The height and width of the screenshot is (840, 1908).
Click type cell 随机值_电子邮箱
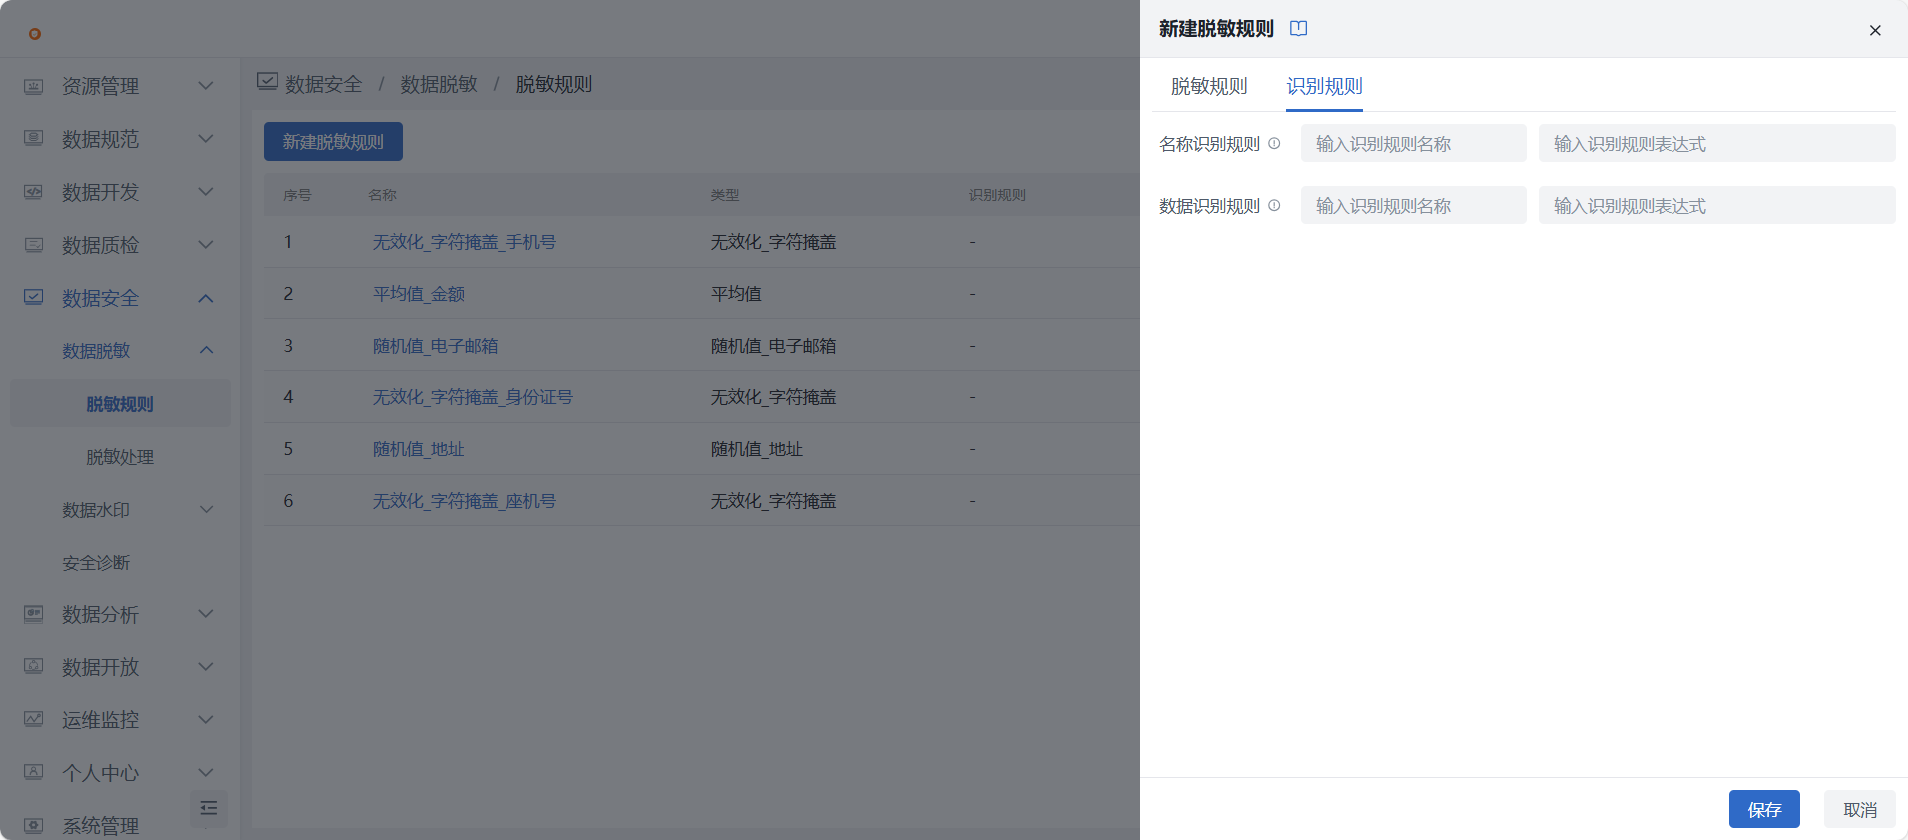(x=773, y=346)
